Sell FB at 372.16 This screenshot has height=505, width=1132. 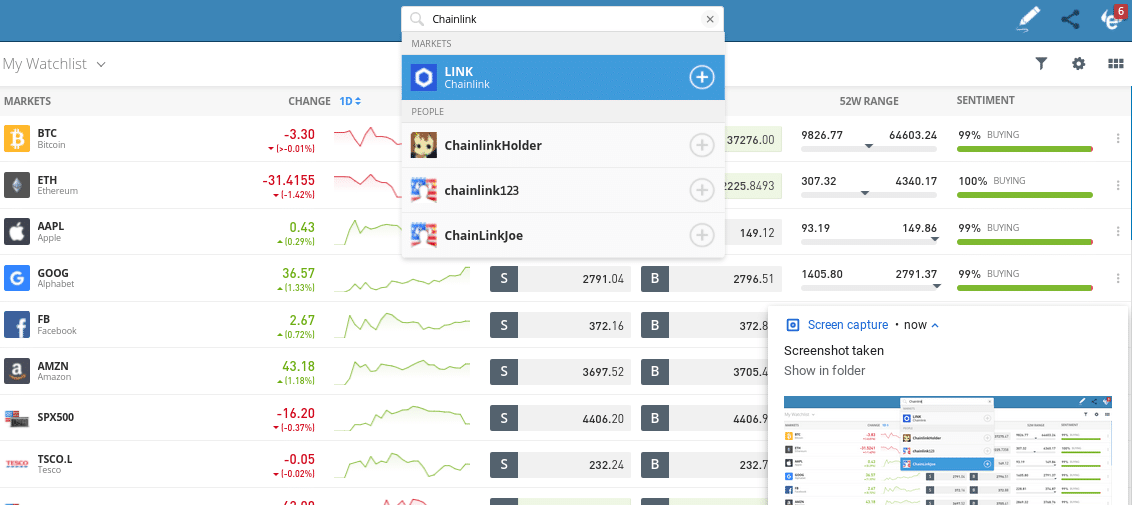click(560, 325)
